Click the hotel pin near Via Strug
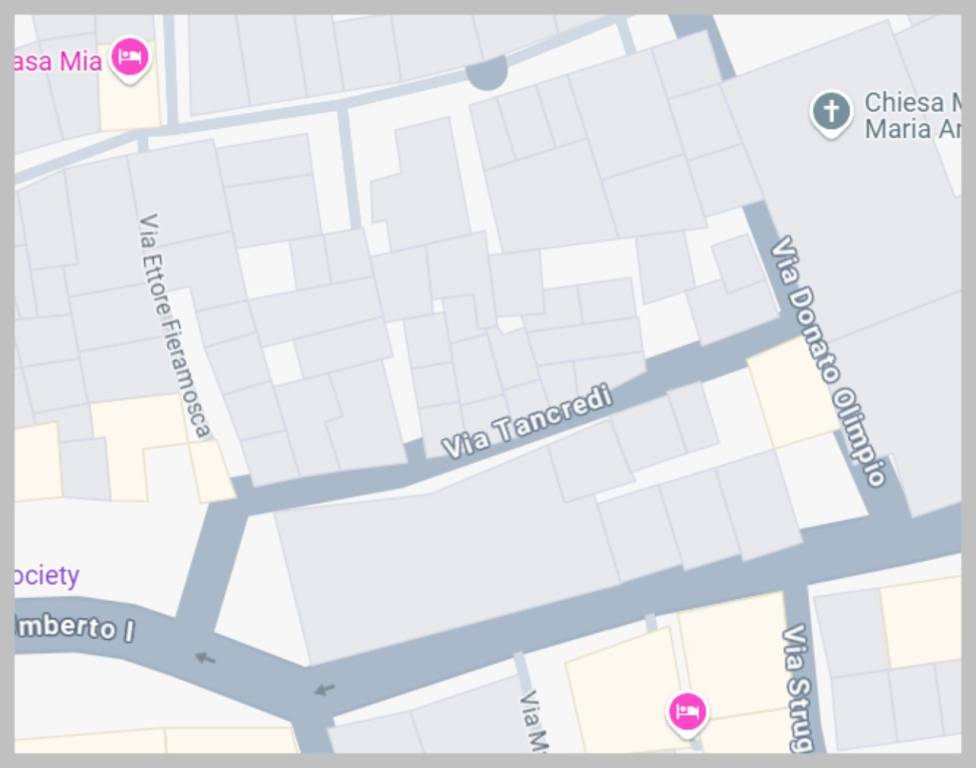This screenshot has width=976, height=768. click(687, 714)
